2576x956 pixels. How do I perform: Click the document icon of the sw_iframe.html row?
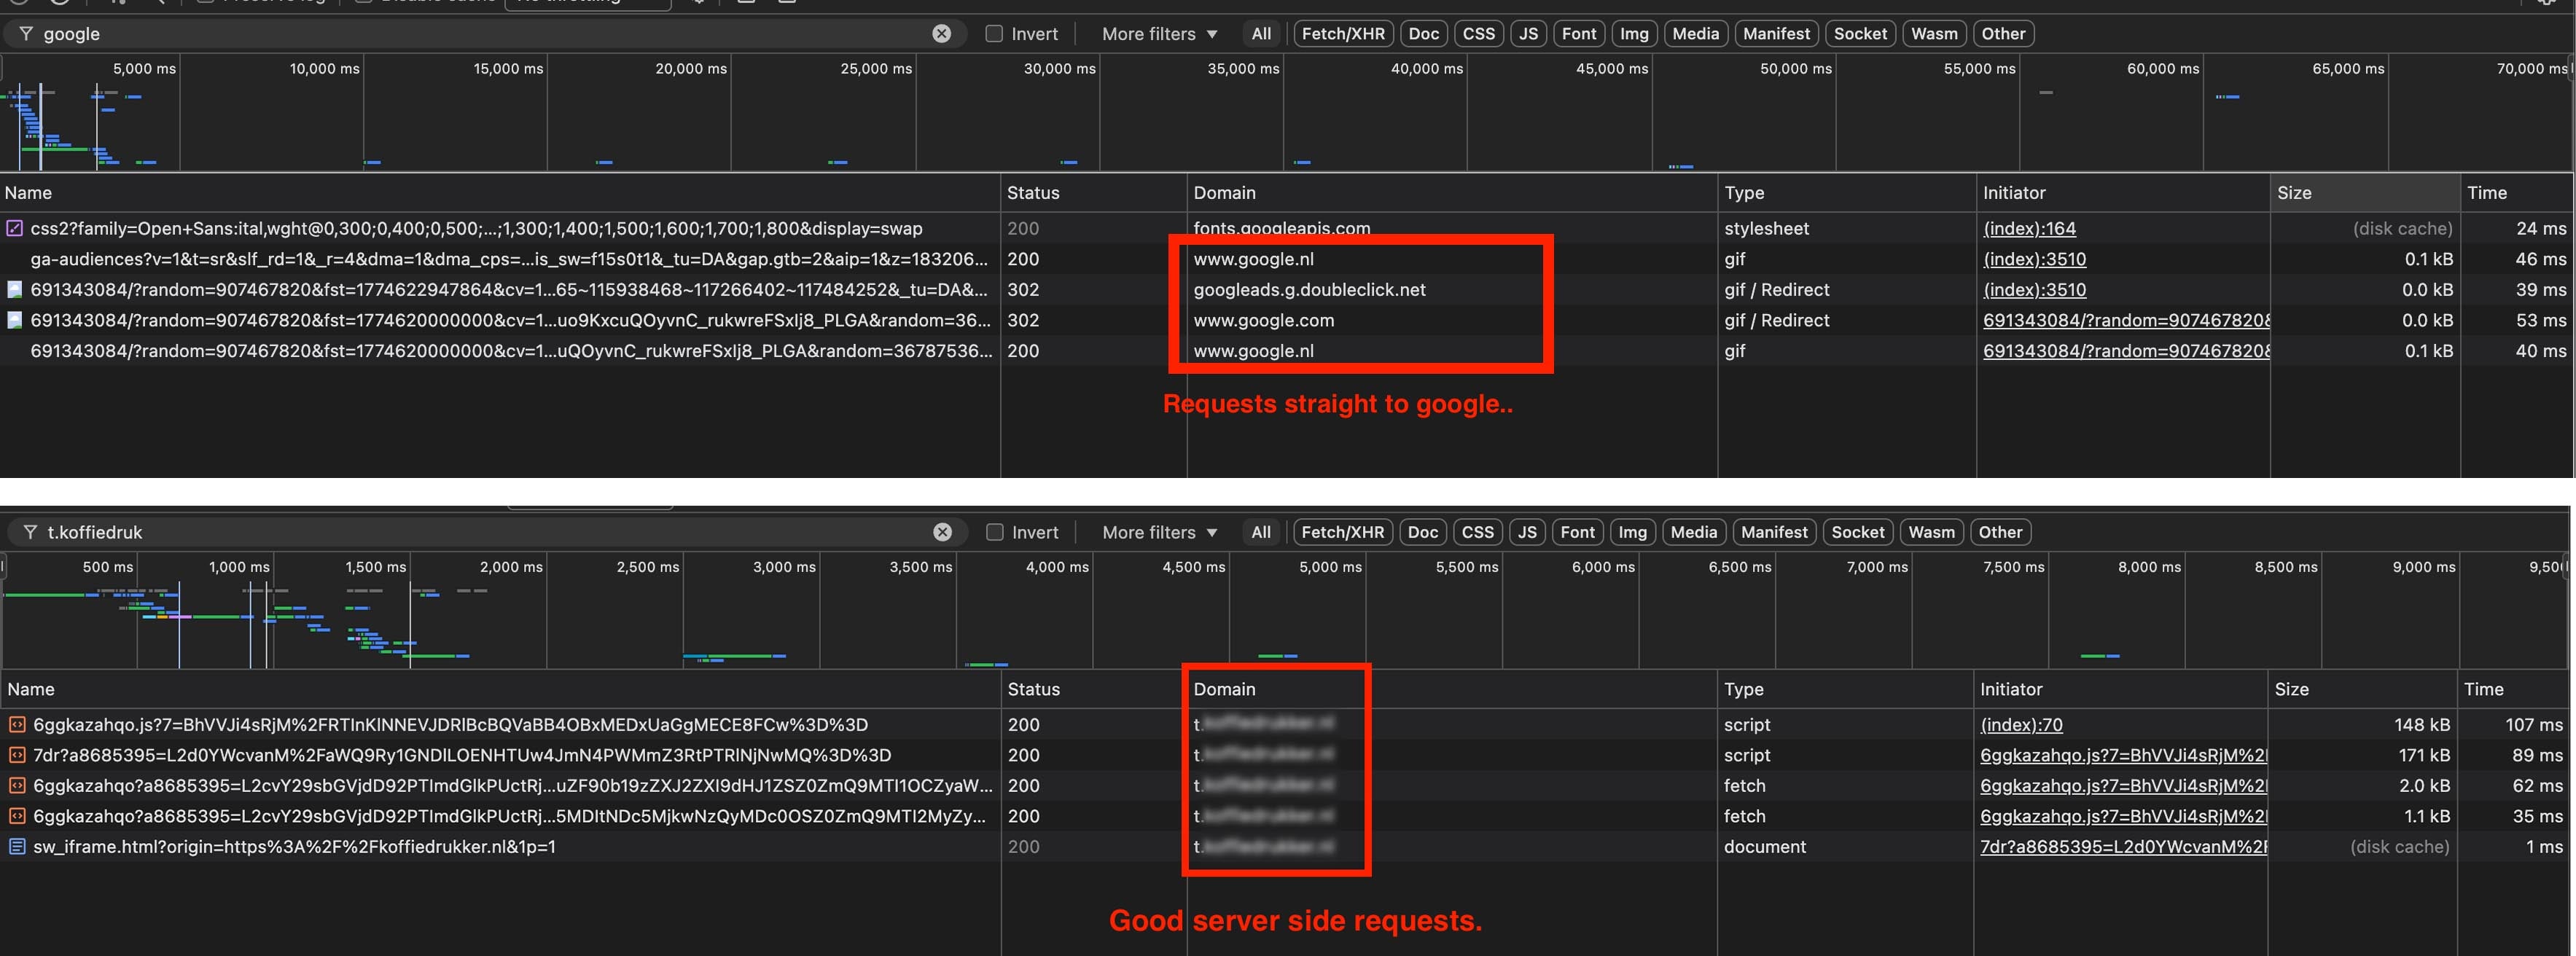pos(17,846)
